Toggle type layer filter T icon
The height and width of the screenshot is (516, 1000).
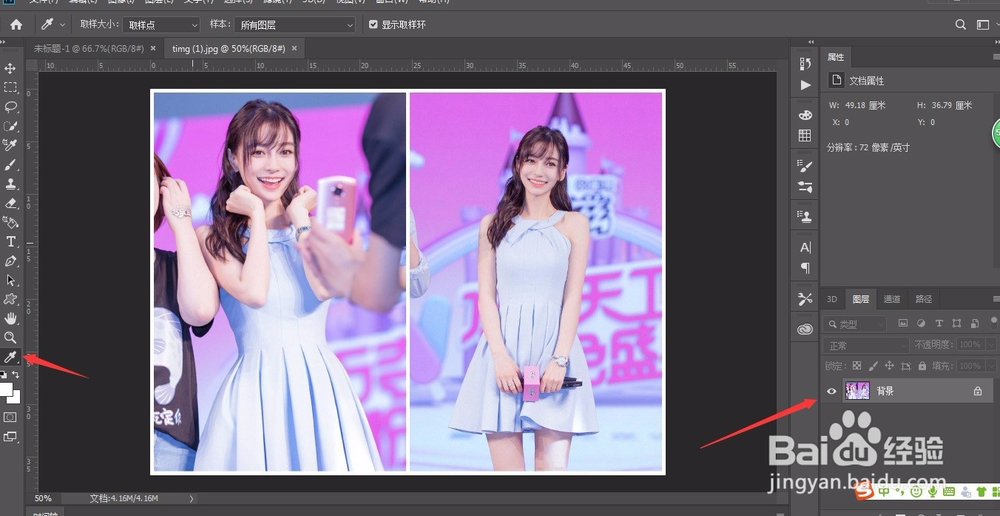[939, 323]
